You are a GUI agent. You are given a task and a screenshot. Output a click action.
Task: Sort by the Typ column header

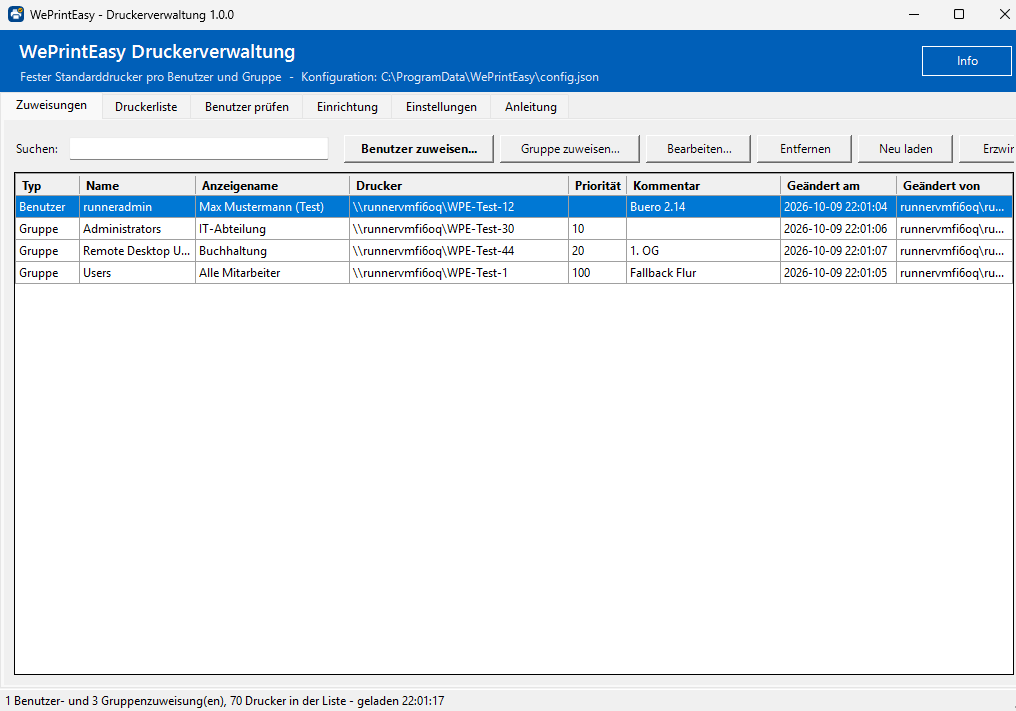(x=47, y=185)
